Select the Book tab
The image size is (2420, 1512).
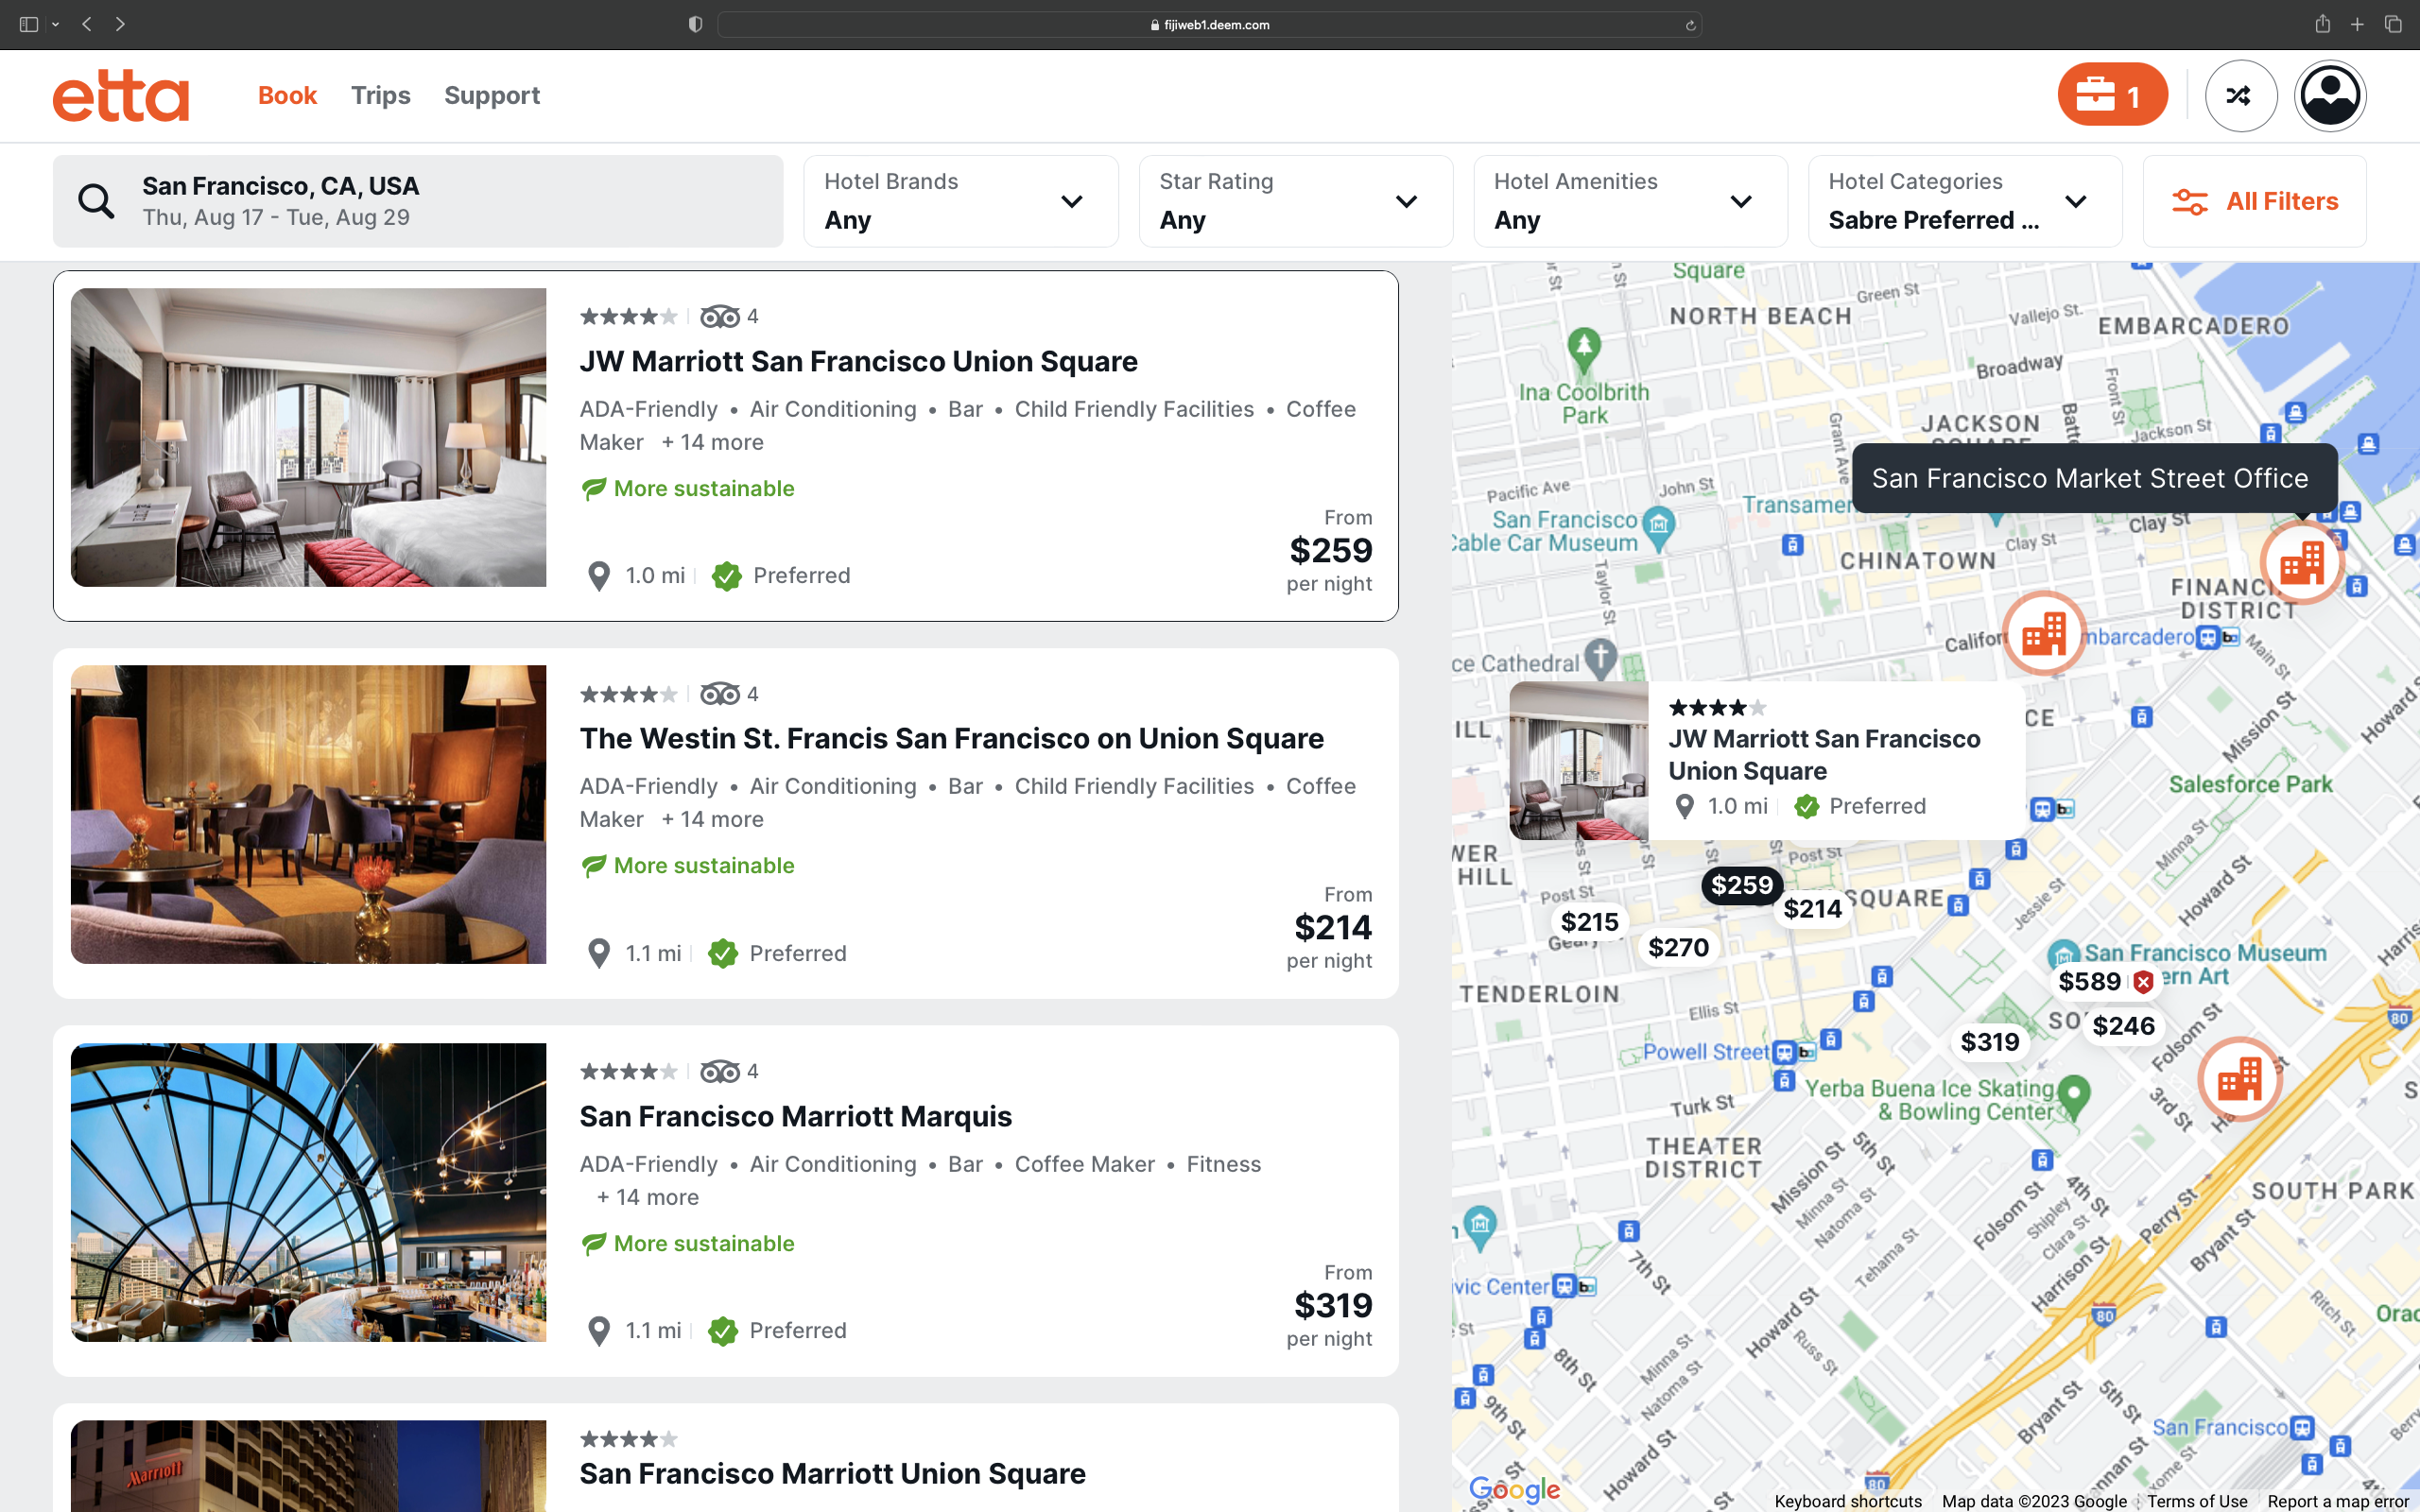click(287, 95)
